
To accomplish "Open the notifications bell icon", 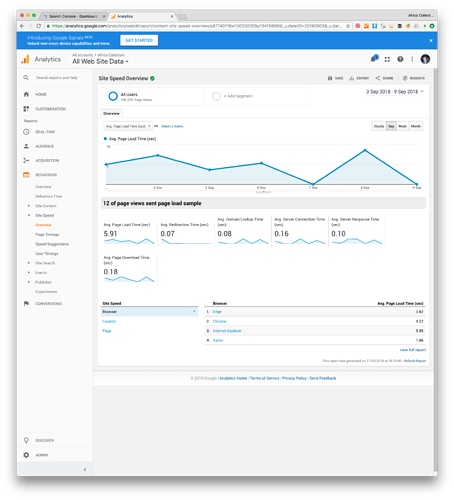I will pos(374,59).
